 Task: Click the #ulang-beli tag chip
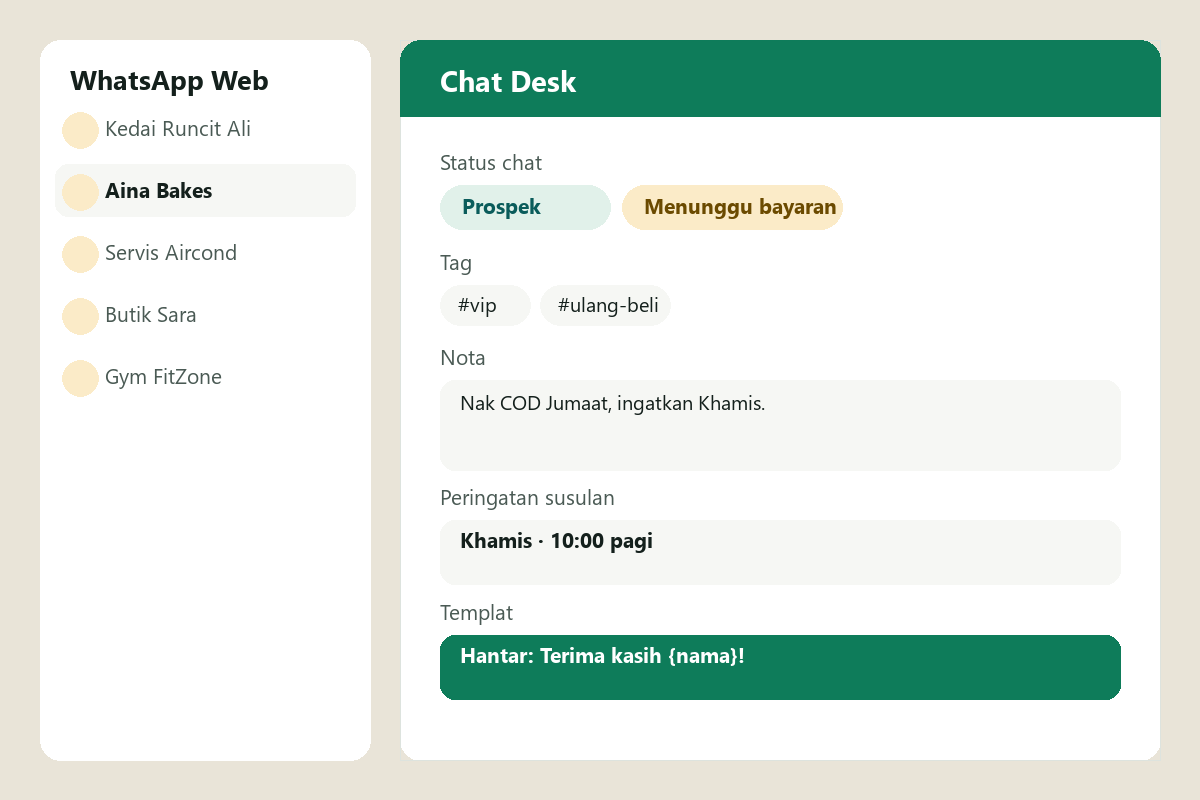[x=605, y=305]
